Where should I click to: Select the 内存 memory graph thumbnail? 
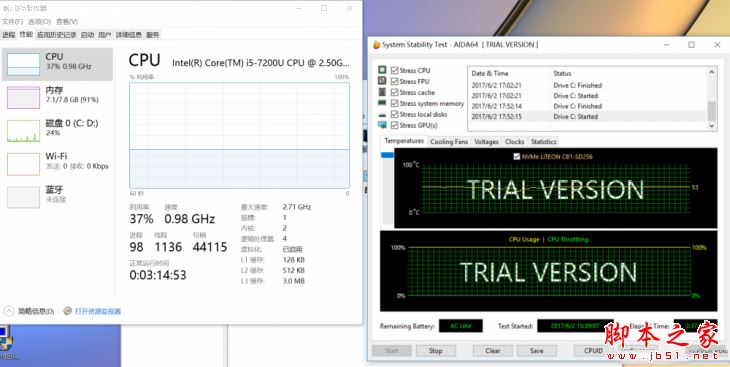pos(23,97)
